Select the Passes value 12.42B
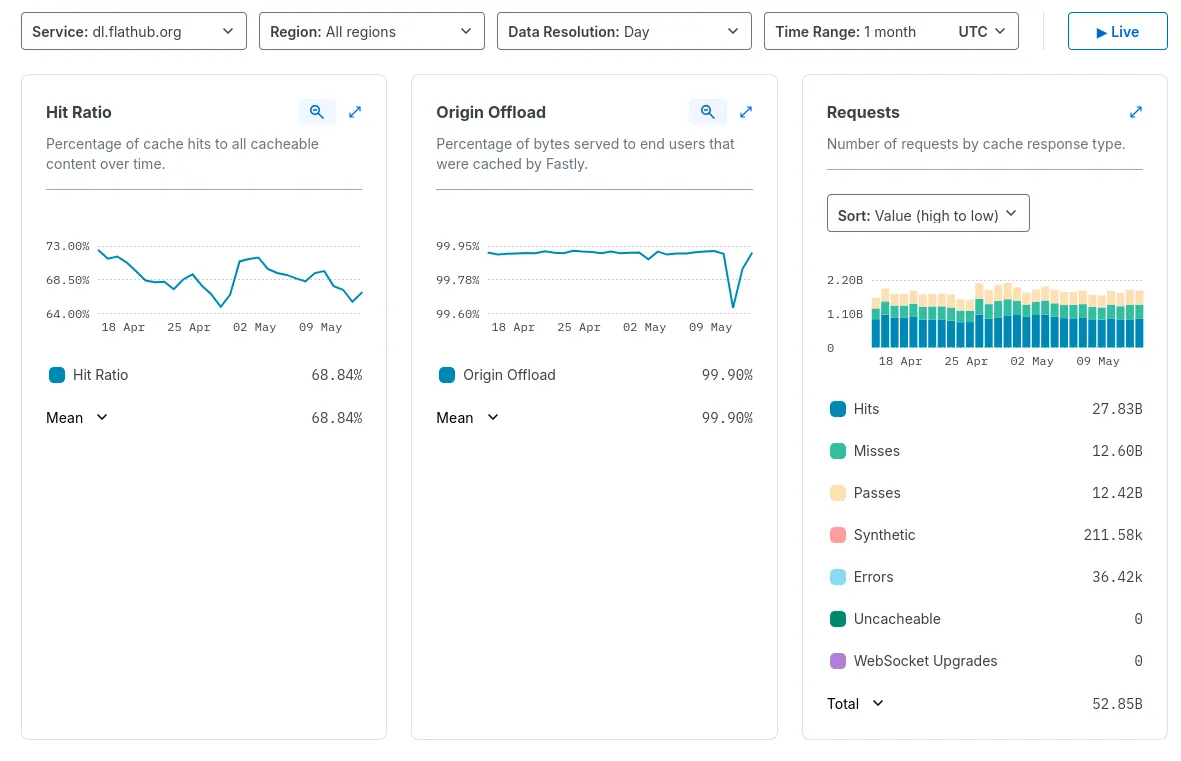1181x761 pixels. [1117, 494]
